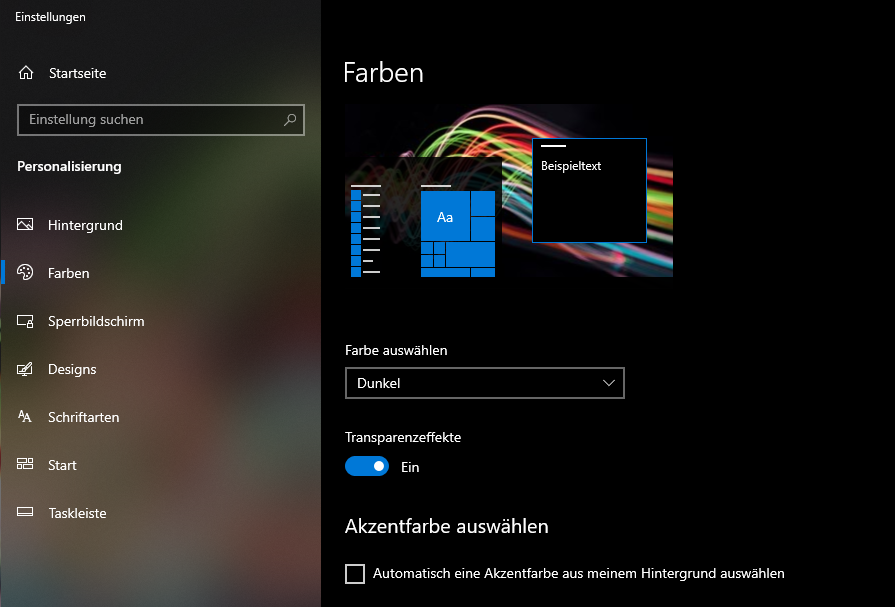Go to Startseite
The image size is (895, 607).
[78, 73]
